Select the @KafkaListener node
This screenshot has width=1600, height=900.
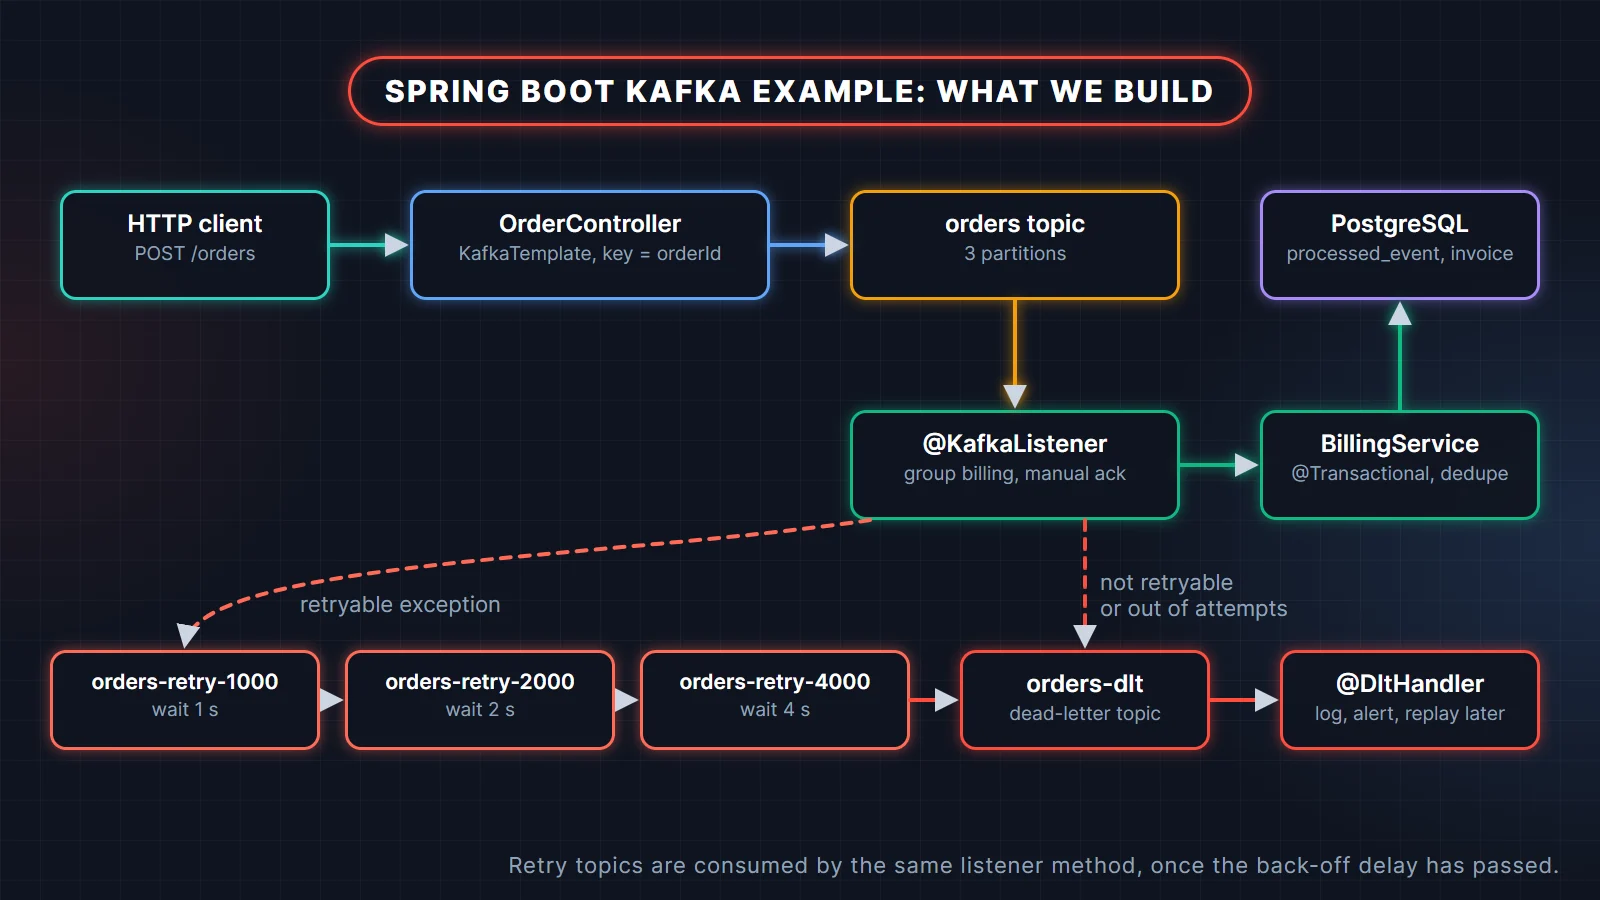point(1015,465)
